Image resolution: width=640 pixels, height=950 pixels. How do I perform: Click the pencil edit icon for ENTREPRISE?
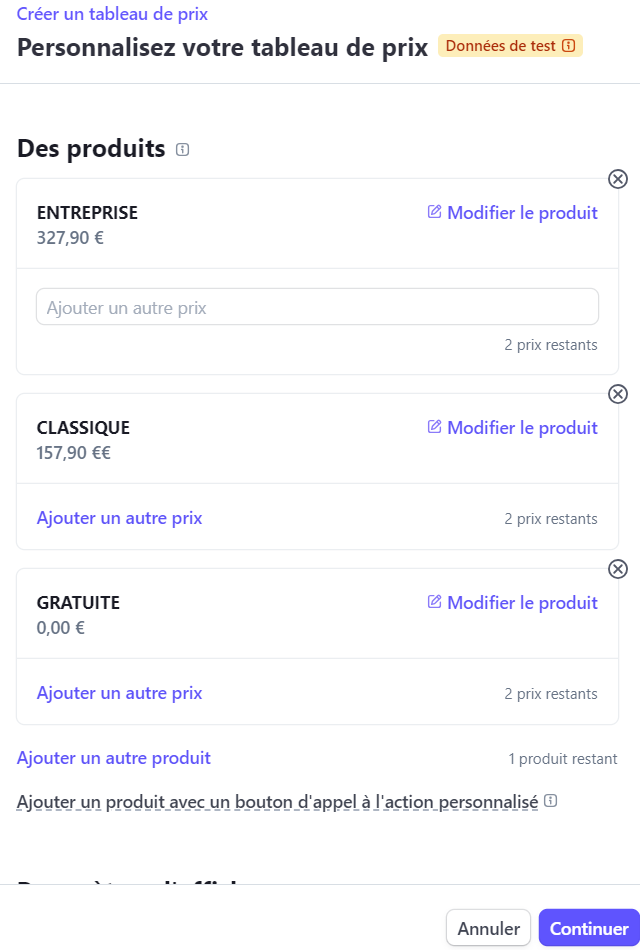coord(435,211)
